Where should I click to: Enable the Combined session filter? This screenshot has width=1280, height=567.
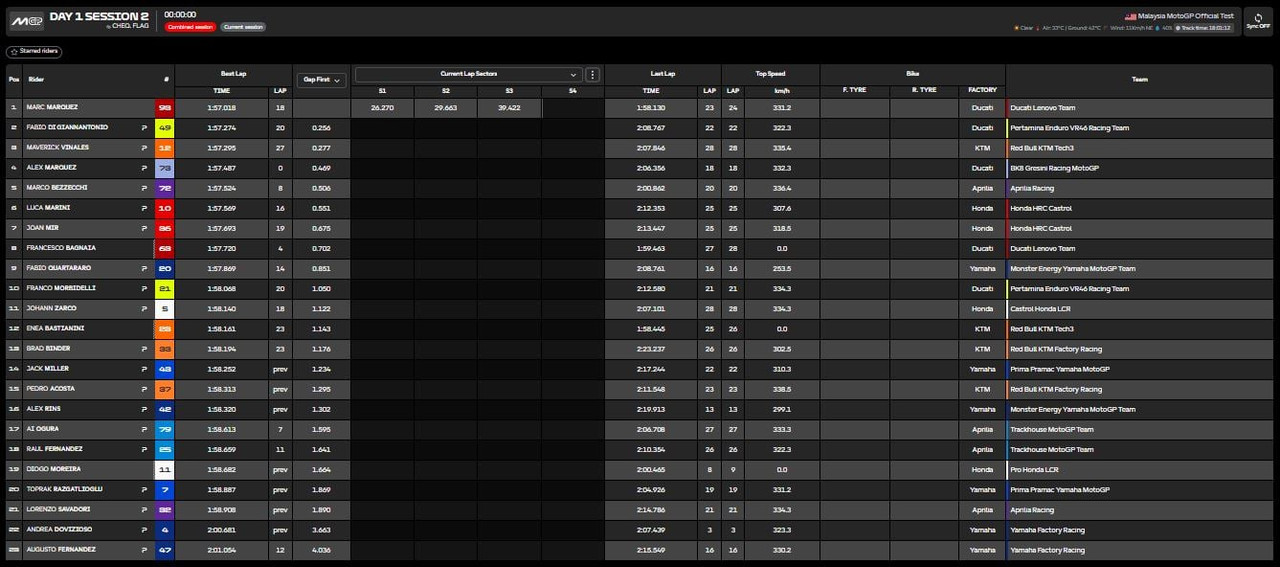pyautogui.click(x=190, y=27)
